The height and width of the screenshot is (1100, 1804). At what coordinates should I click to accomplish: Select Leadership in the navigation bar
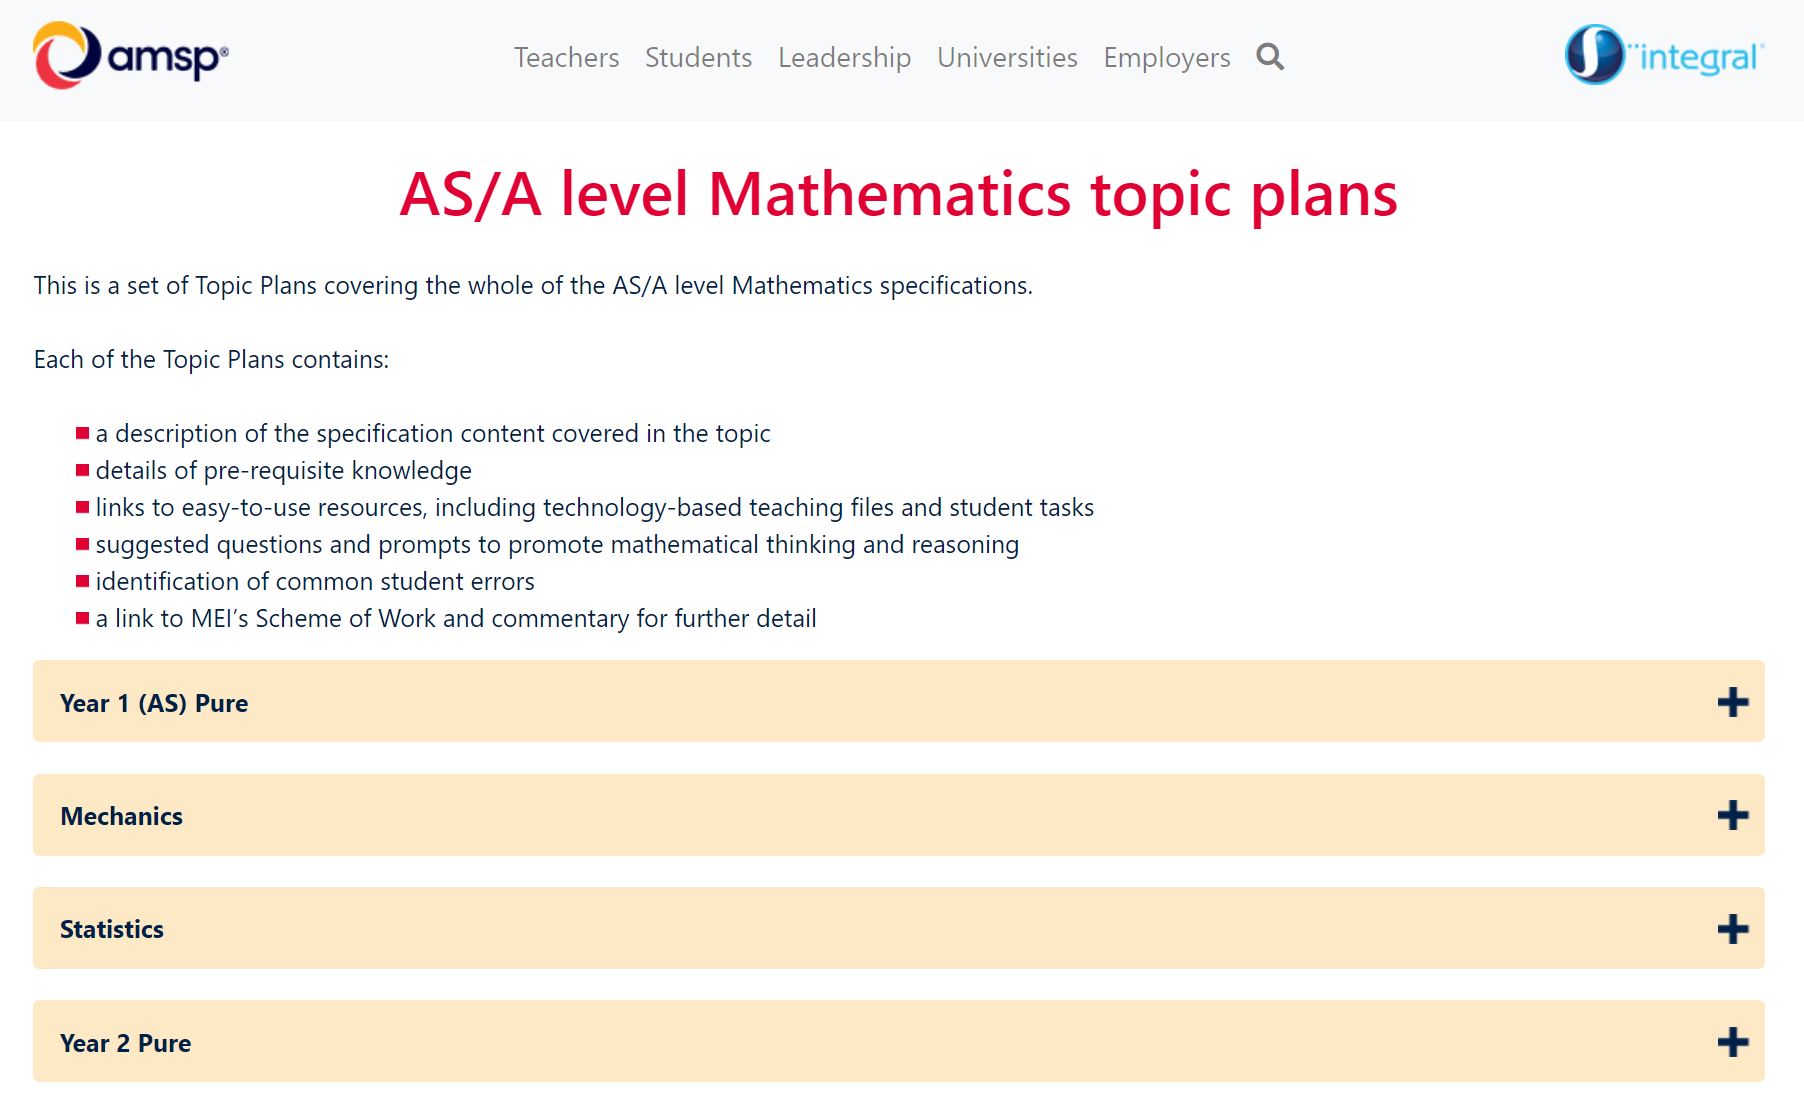tap(844, 57)
